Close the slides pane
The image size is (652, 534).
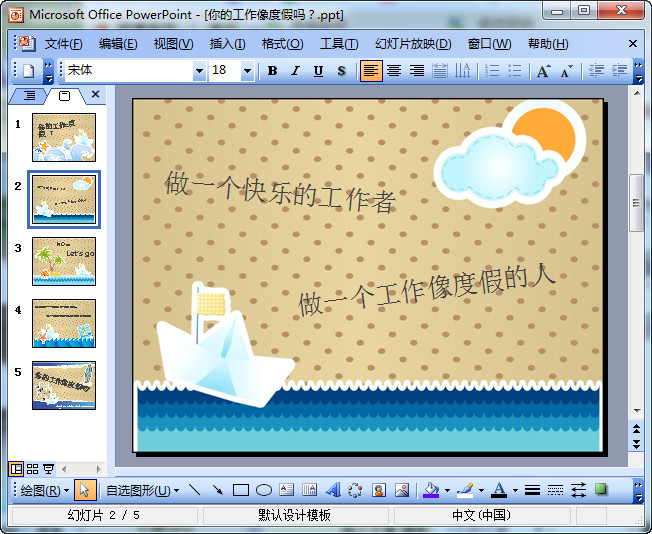point(95,94)
